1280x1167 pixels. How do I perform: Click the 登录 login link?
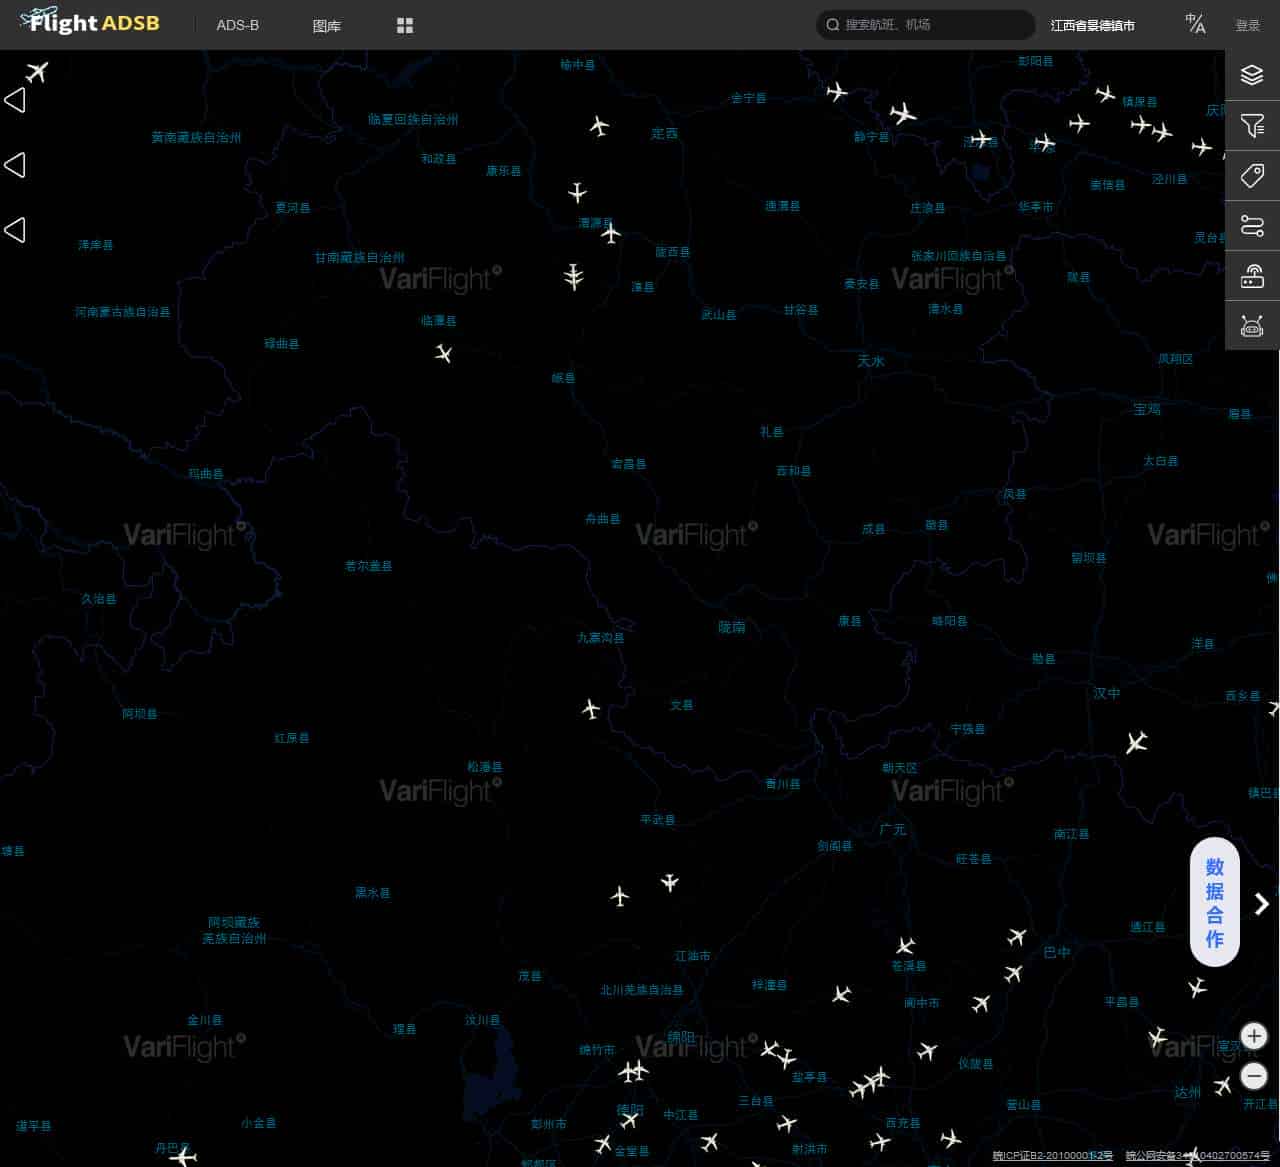(x=1248, y=25)
